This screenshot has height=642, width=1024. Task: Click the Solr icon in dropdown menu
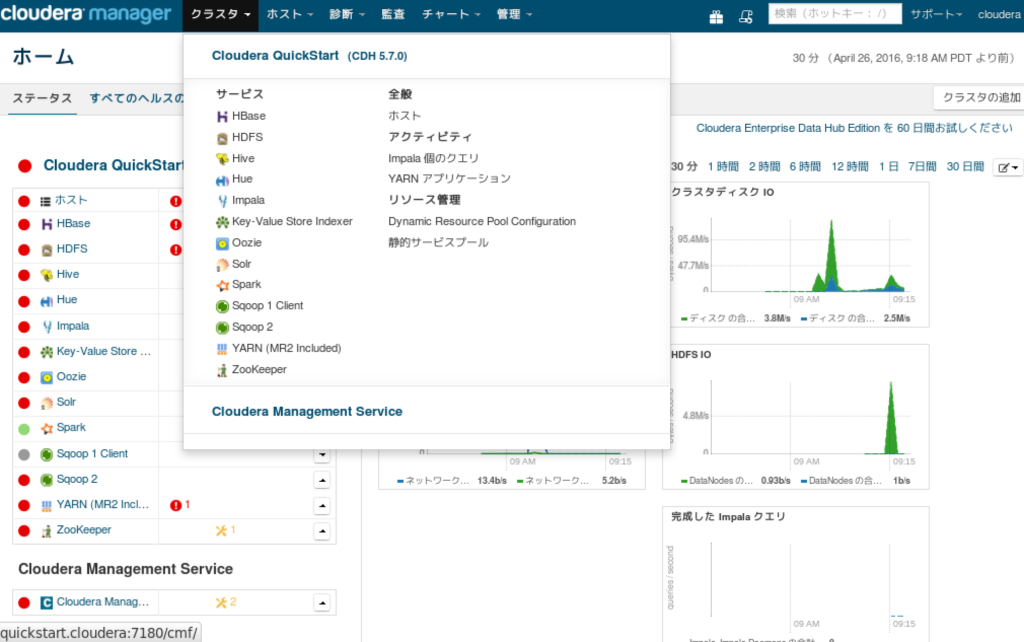click(222, 265)
